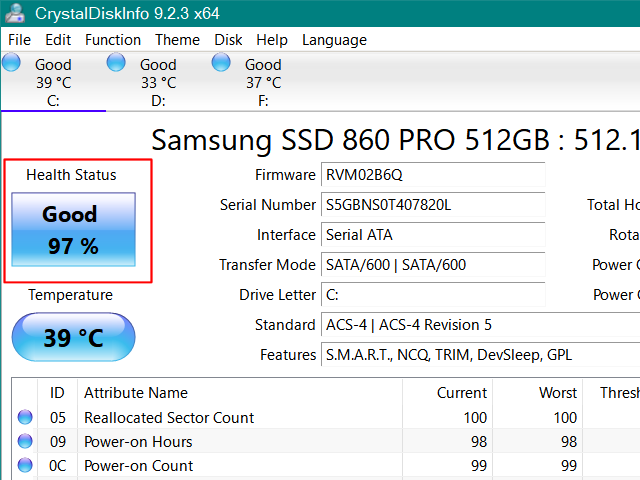Click the Interface field Serial ATA
The width and height of the screenshot is (640, 480).
(433, 235)
